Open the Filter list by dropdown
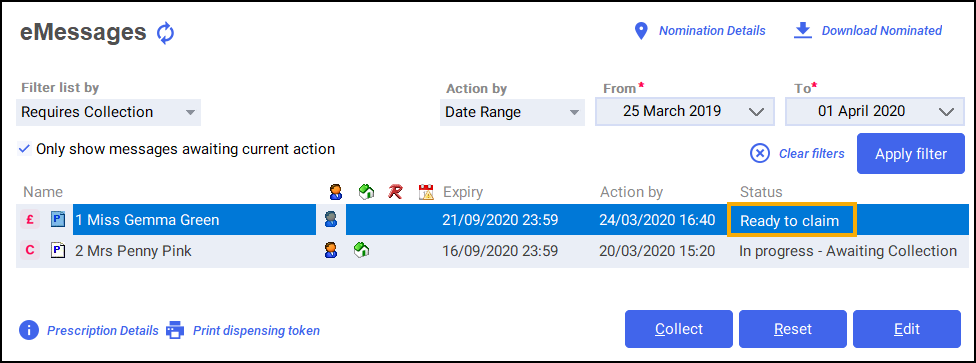976x363 pixels. [x=108, y=113]
